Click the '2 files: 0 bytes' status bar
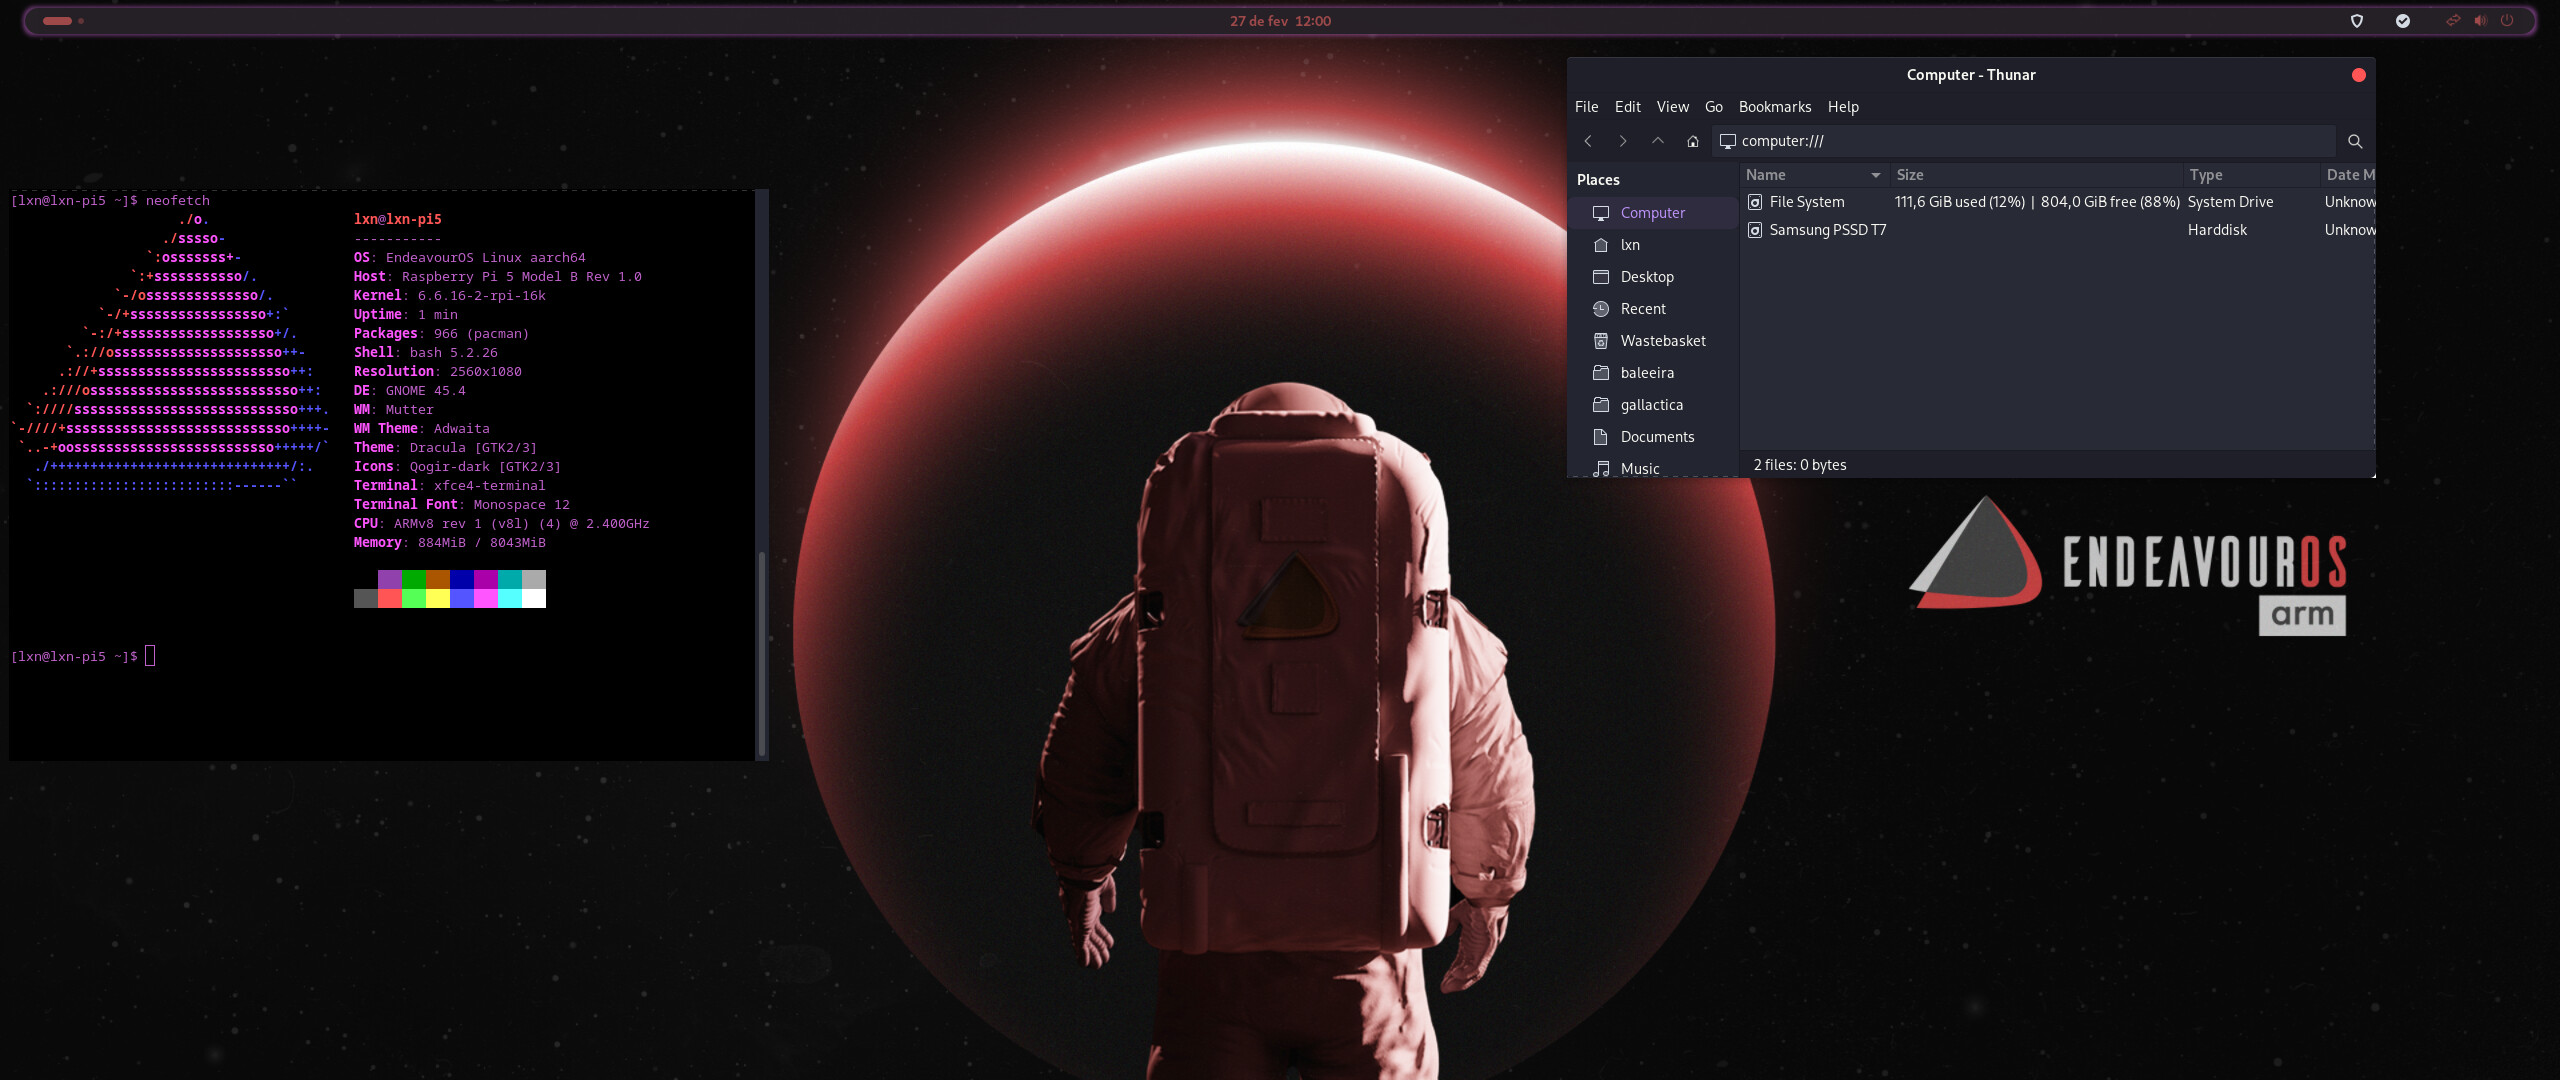The height and width of the screenshot is (1080, 2560). click(x=1800, y=465)
